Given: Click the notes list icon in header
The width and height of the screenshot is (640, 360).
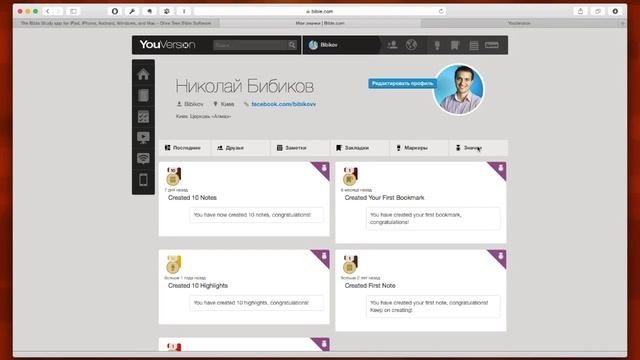Looking at the screenshot, I should pos(474,45).
